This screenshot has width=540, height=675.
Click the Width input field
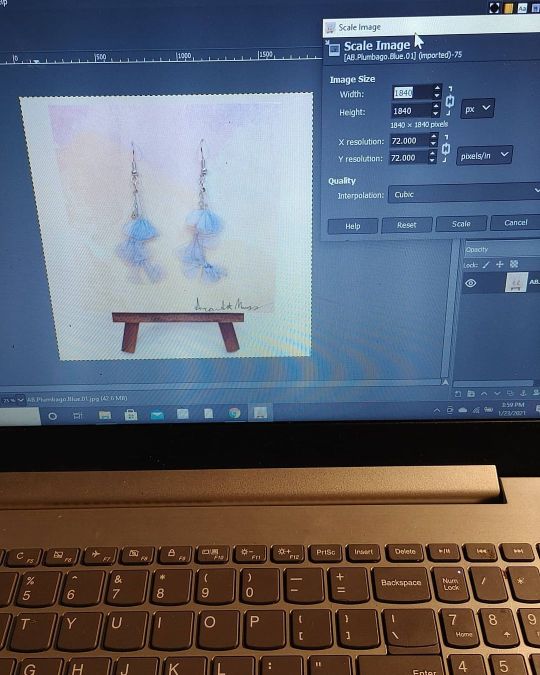(412, 93)
